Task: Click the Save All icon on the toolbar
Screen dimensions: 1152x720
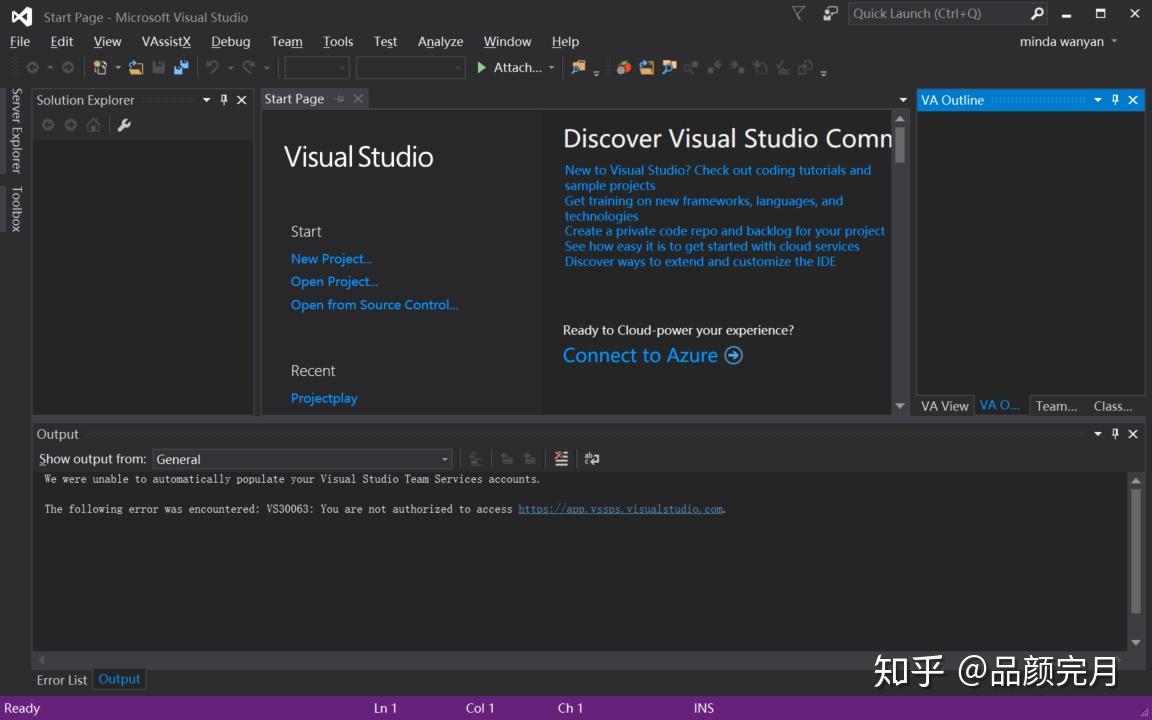Action: coord(181,67)
